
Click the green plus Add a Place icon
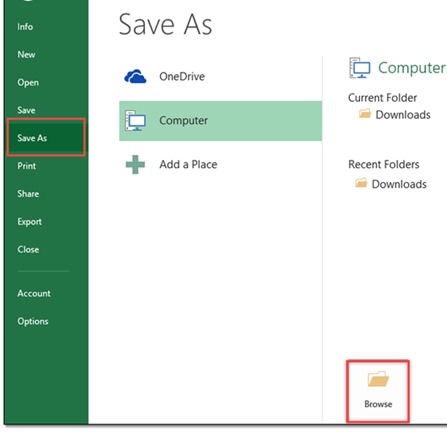tap(135, 164)
